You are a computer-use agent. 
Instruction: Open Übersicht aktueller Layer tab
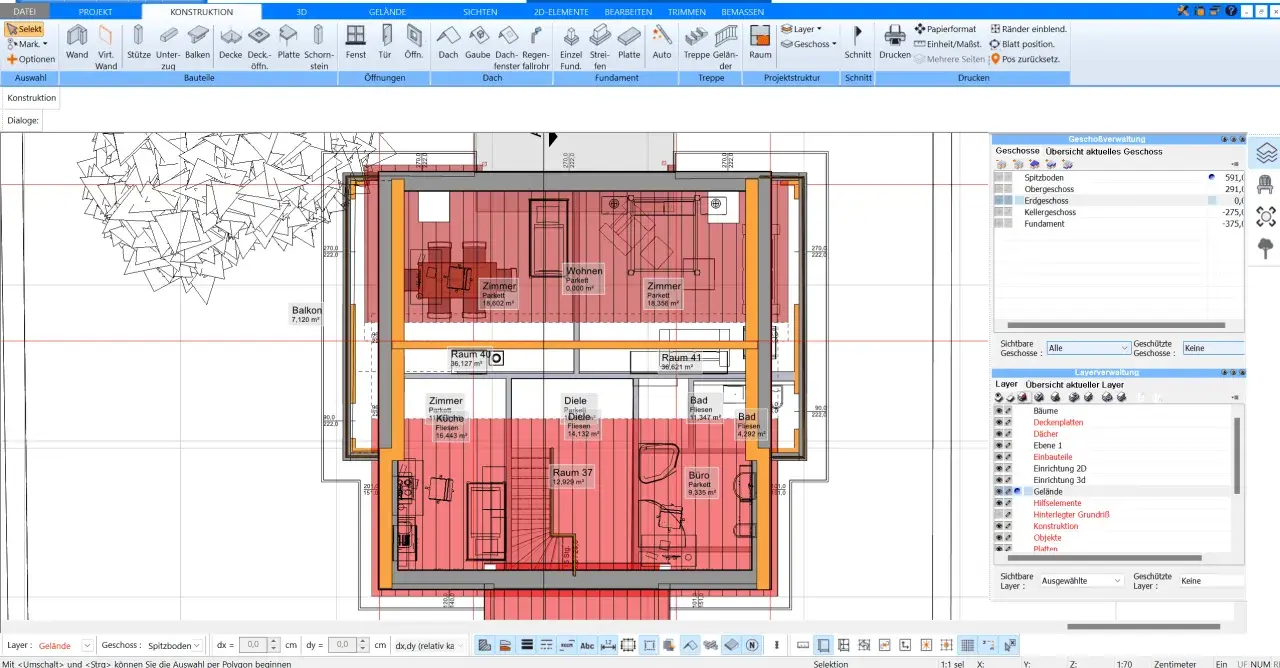(1075, 384)
